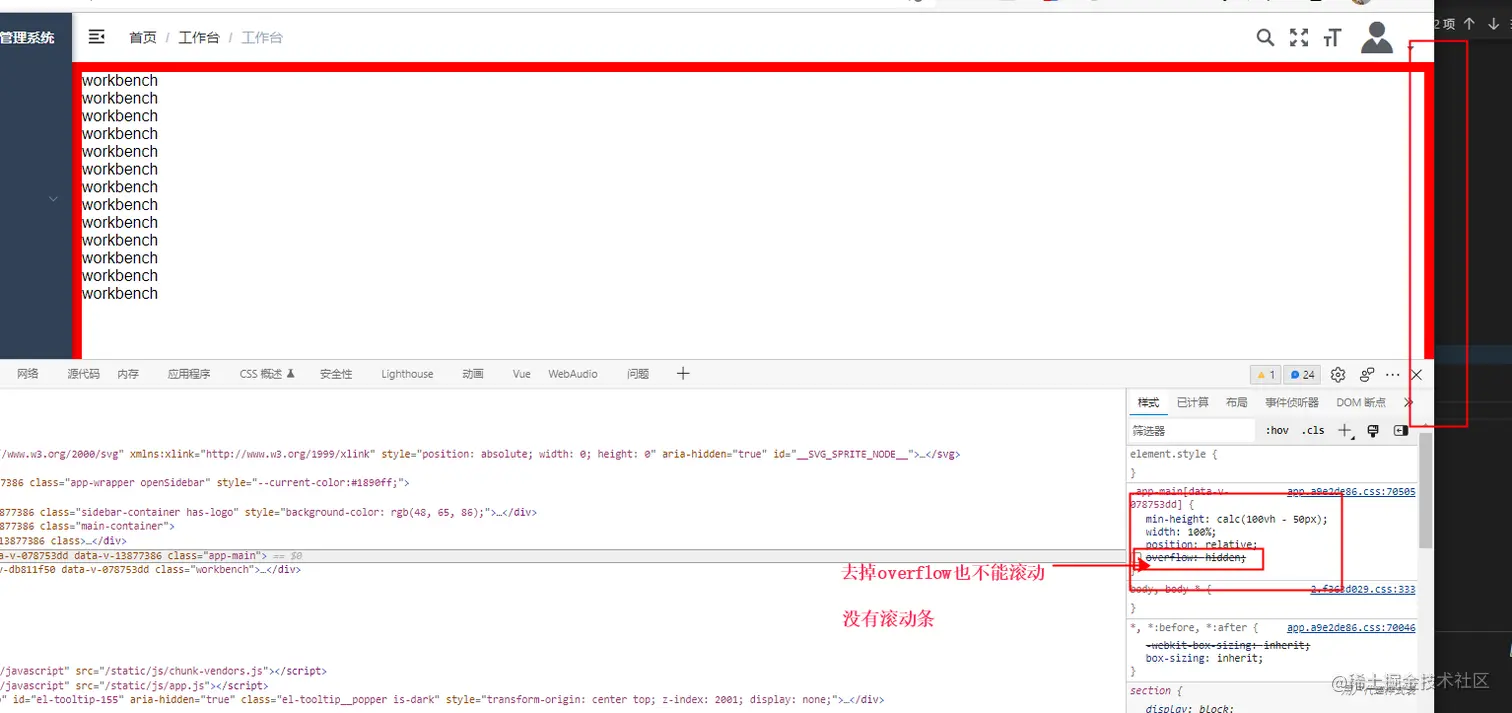Open 2.f368d029.css:333 source link

(1363, 590)
